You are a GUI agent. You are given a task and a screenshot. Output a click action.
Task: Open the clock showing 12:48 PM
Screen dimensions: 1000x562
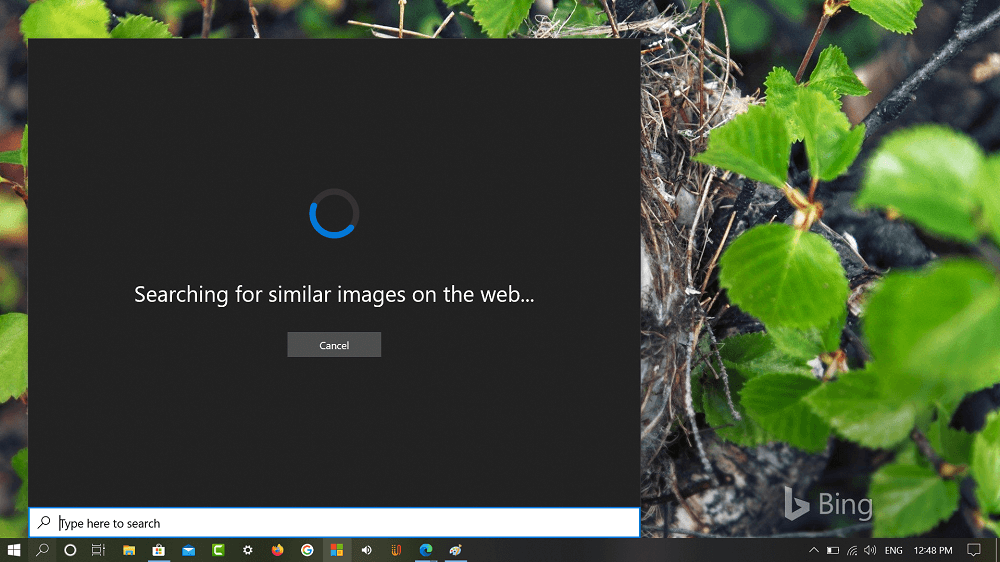point(933,550)
